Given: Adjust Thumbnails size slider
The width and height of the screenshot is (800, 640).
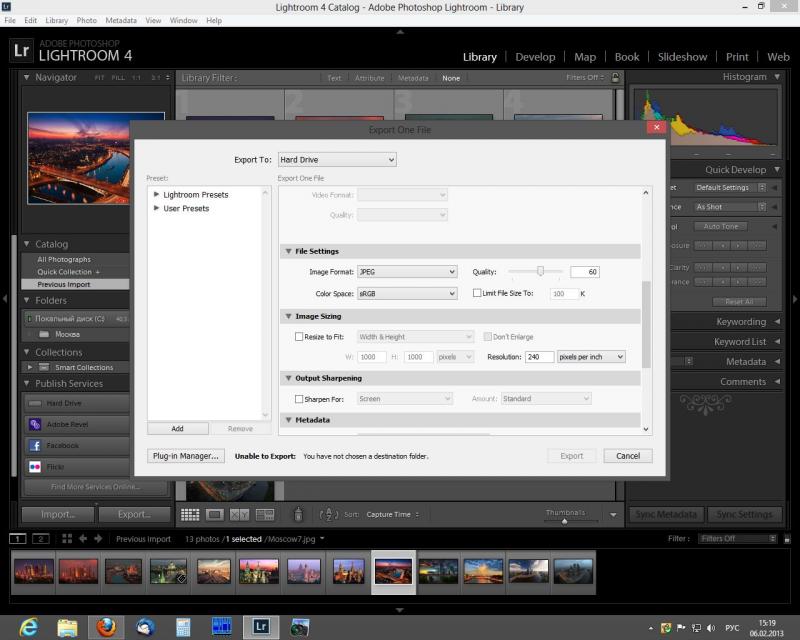Looking at the screenshot, I should click(565, 521).
